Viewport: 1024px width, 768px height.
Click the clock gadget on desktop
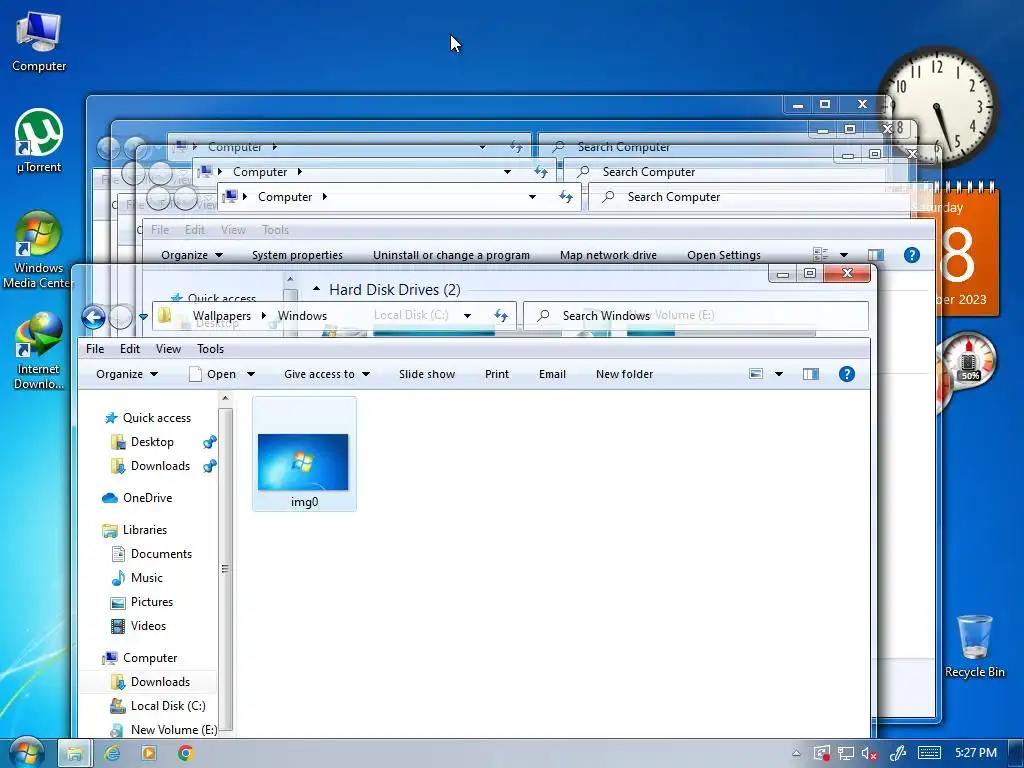click(938, 106)
